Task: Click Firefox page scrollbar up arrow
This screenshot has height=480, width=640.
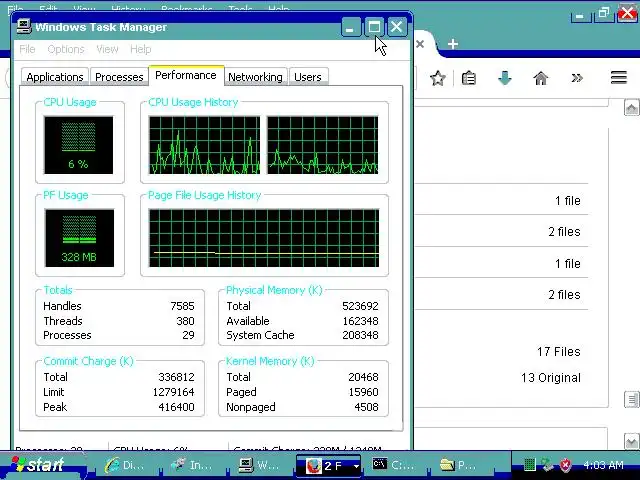Action: point(631,108)
